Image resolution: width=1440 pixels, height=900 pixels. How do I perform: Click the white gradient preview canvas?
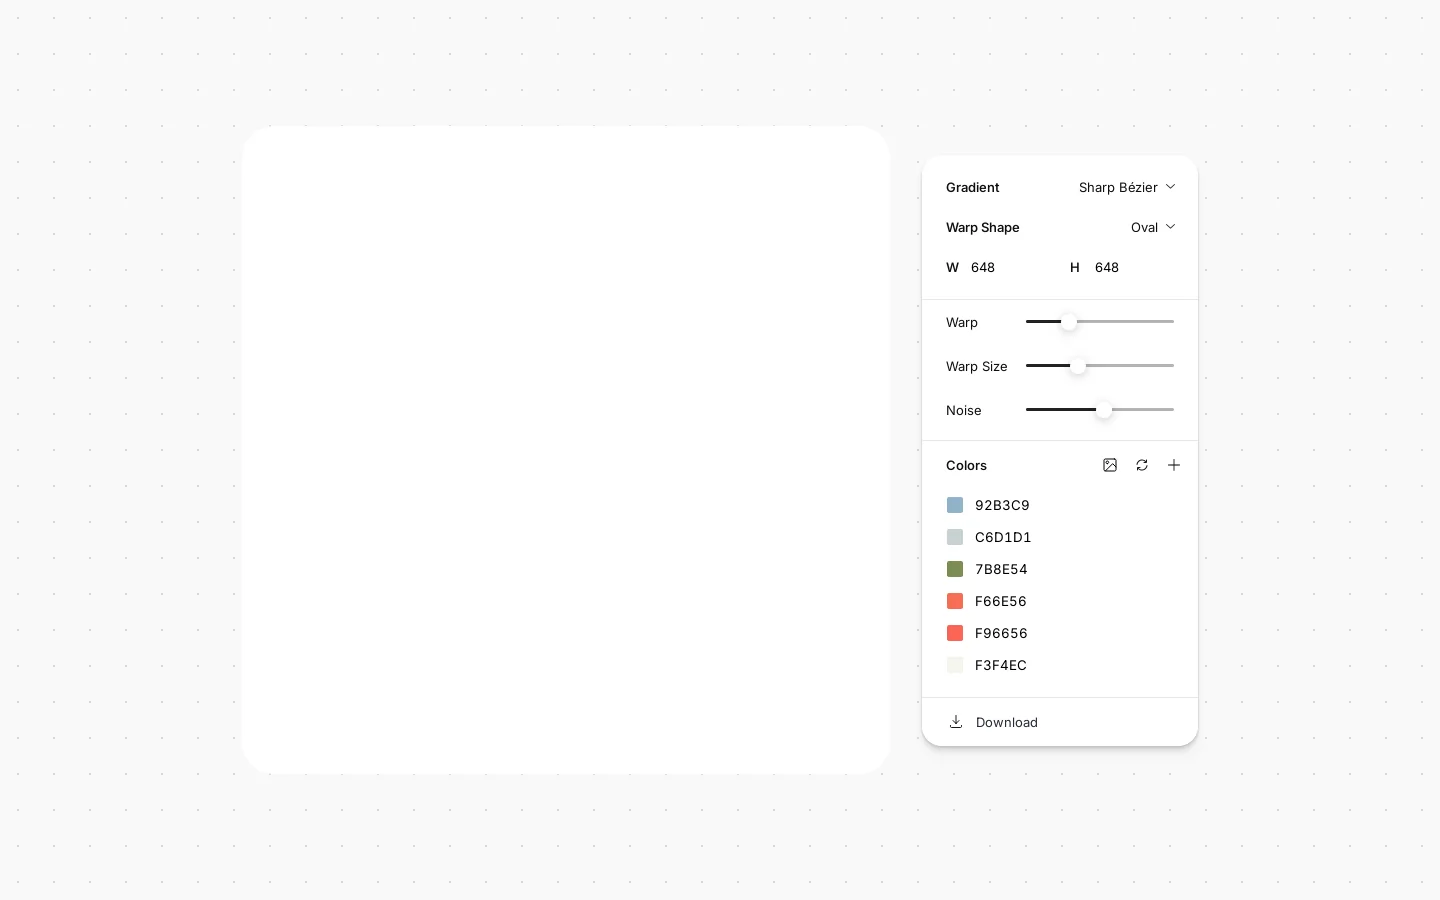[x=566, y=450]
